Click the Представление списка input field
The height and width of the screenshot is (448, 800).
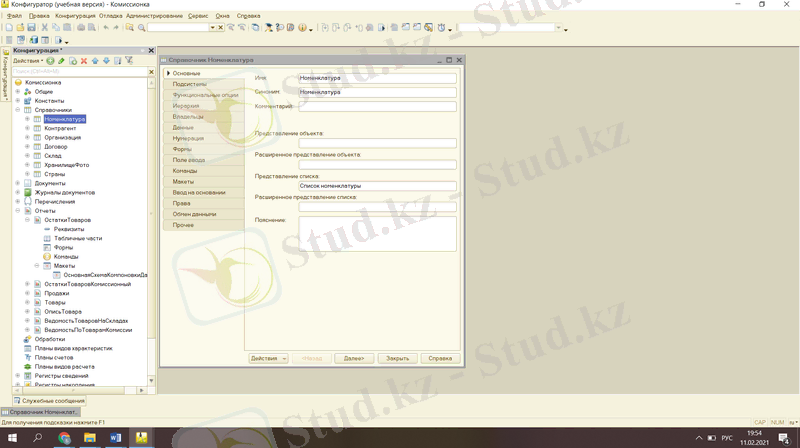(378, 186)
